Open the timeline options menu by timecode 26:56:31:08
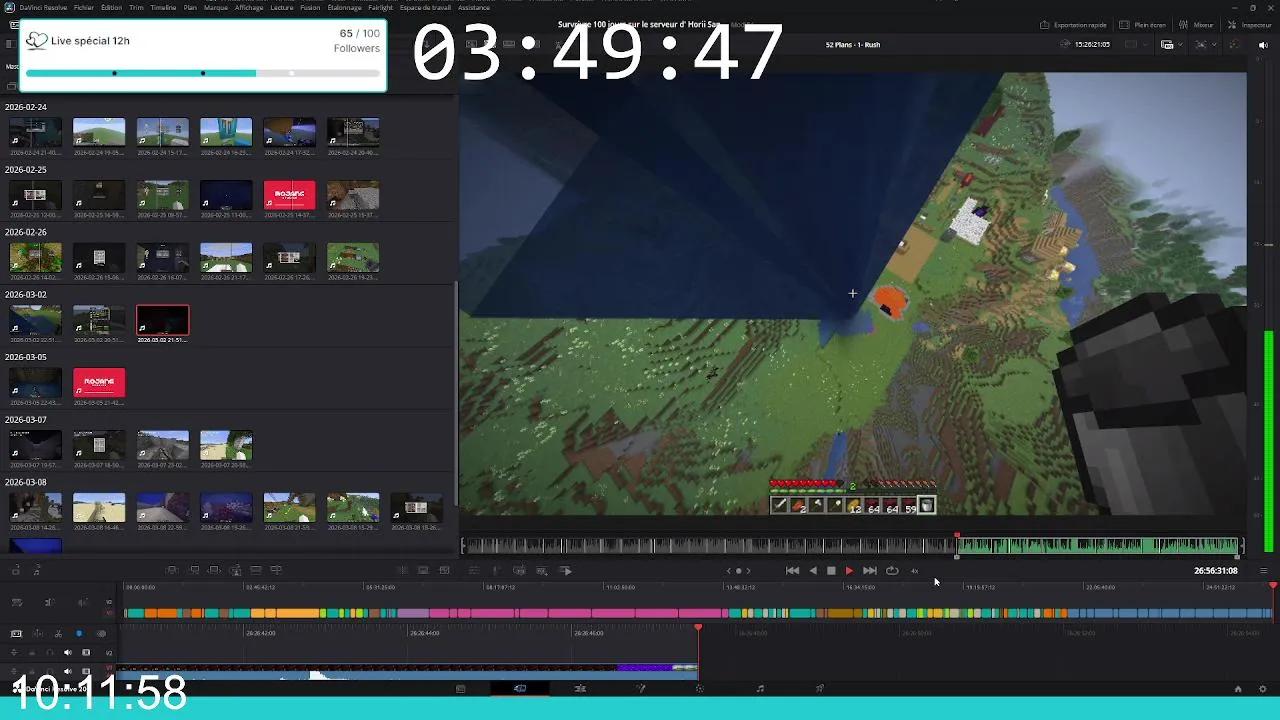The width and height of the screenshot is (1280, 720). pos(1263,571)
